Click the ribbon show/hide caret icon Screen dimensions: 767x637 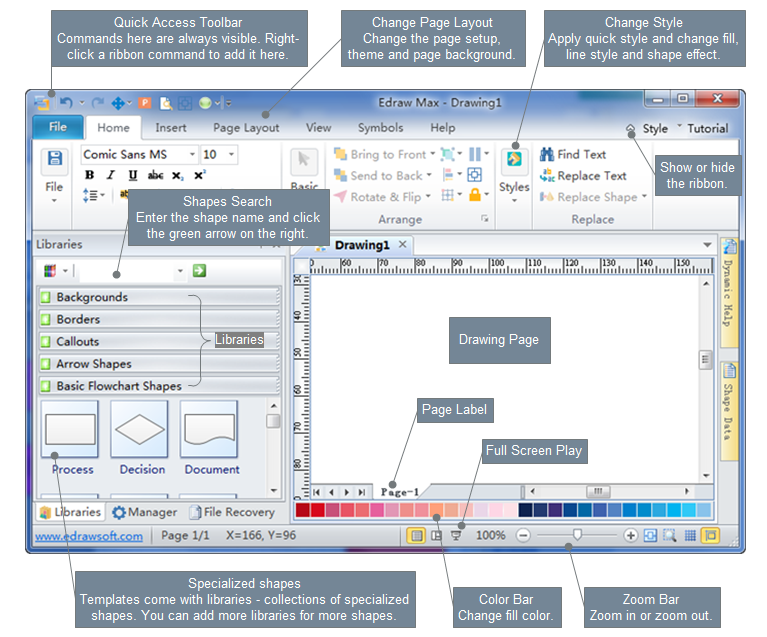631,128
